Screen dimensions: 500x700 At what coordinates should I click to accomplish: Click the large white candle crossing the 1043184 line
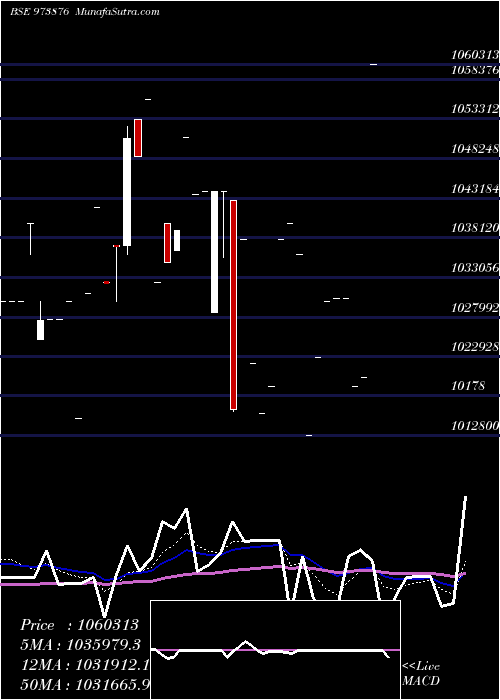(127, 192)
